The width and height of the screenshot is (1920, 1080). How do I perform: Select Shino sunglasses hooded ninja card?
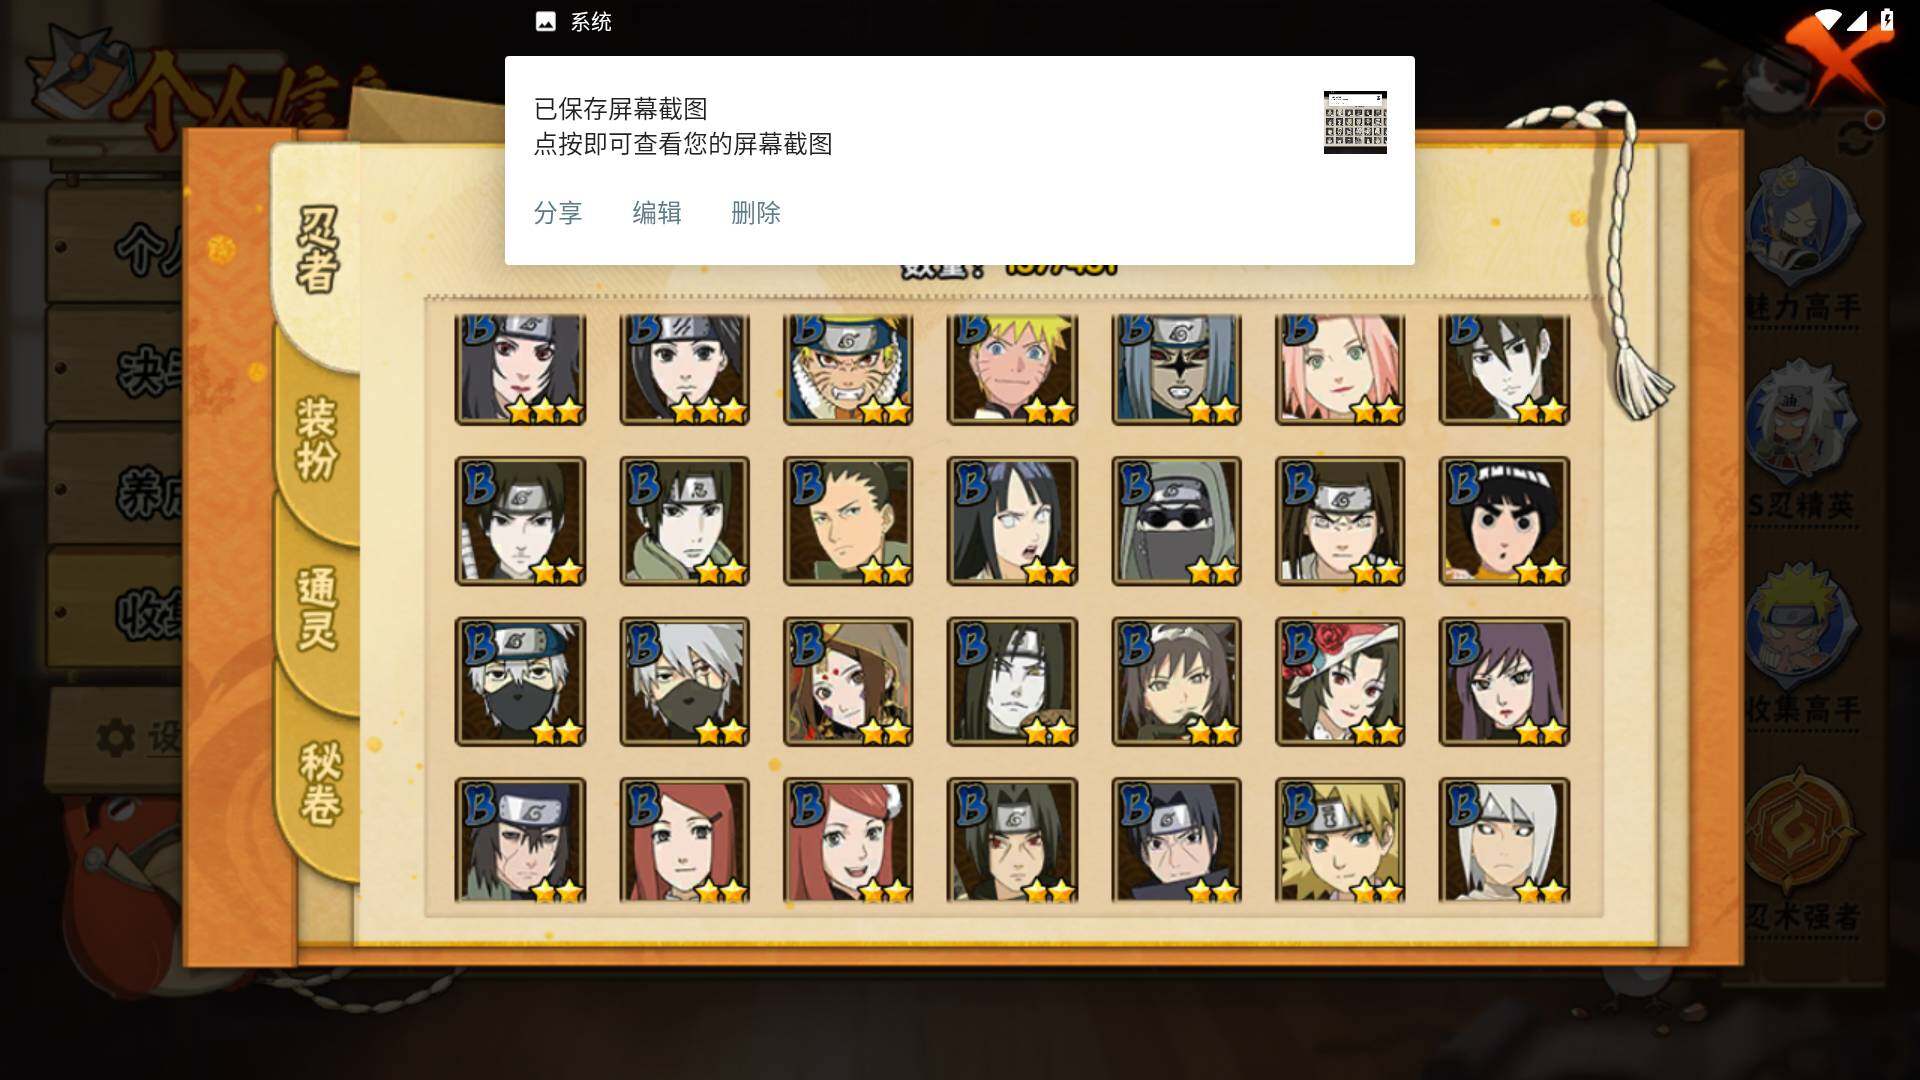[x=1176, y=521]
